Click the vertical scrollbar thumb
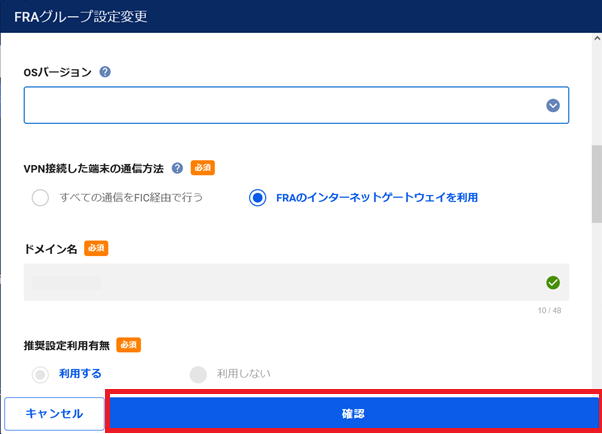The width and height of the screenshot is (602, 434). point(597,184)
